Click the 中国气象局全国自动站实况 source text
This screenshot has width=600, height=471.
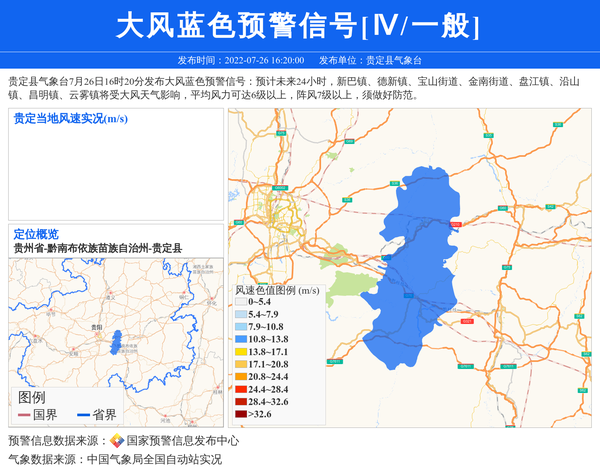click(154, 460)
